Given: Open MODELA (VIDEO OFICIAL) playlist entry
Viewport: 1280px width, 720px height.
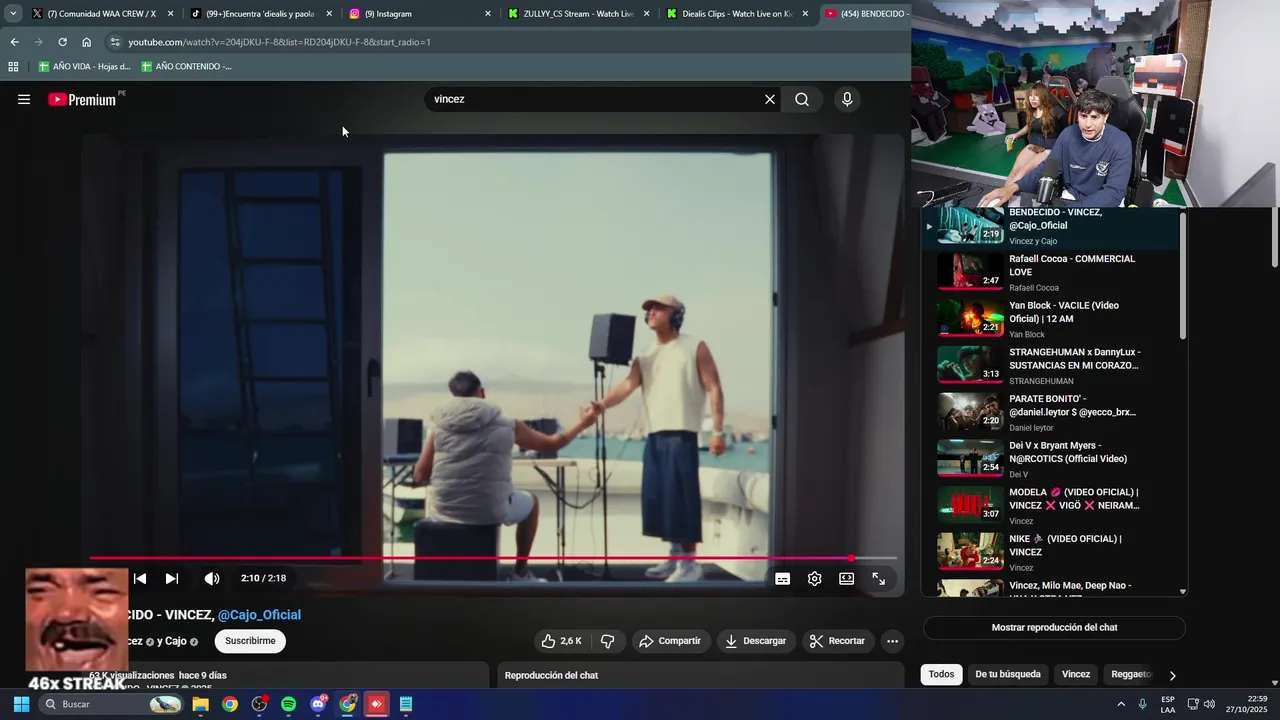Looking at the screenshot, I should (x=1050, y=506).
